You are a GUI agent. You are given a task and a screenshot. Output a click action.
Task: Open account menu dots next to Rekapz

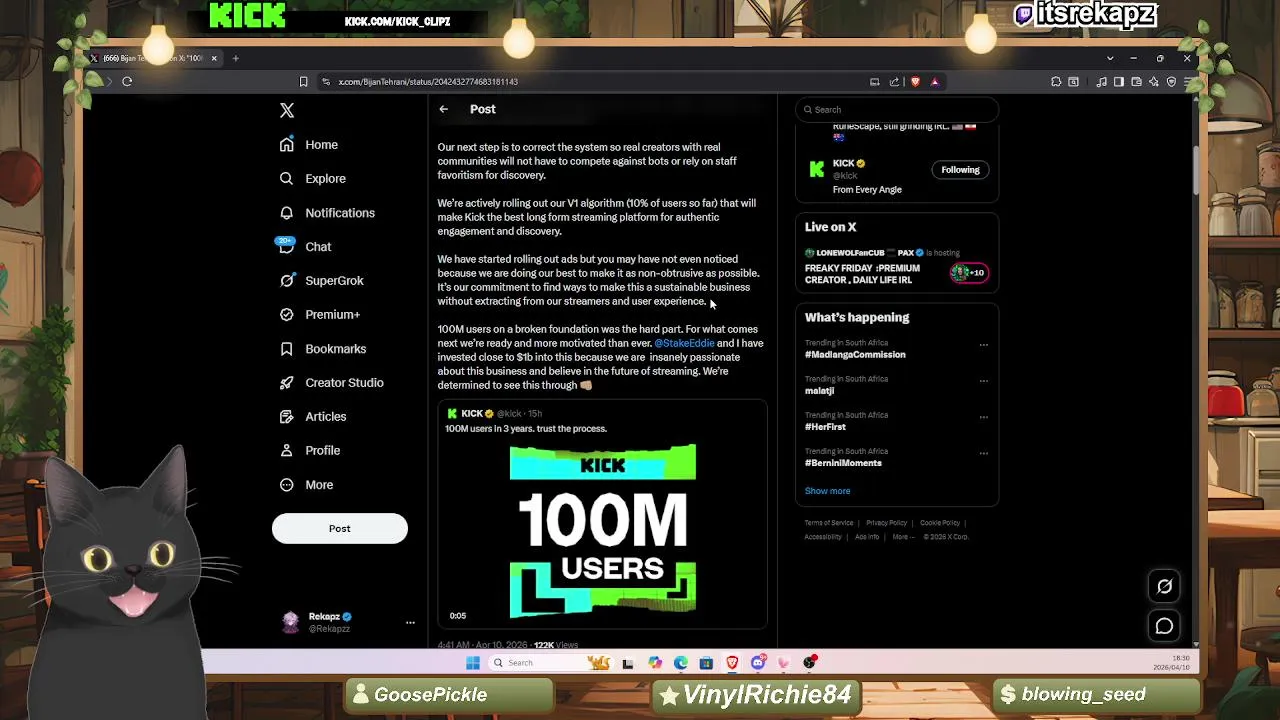pyautogui.click(x=410, y=623)
